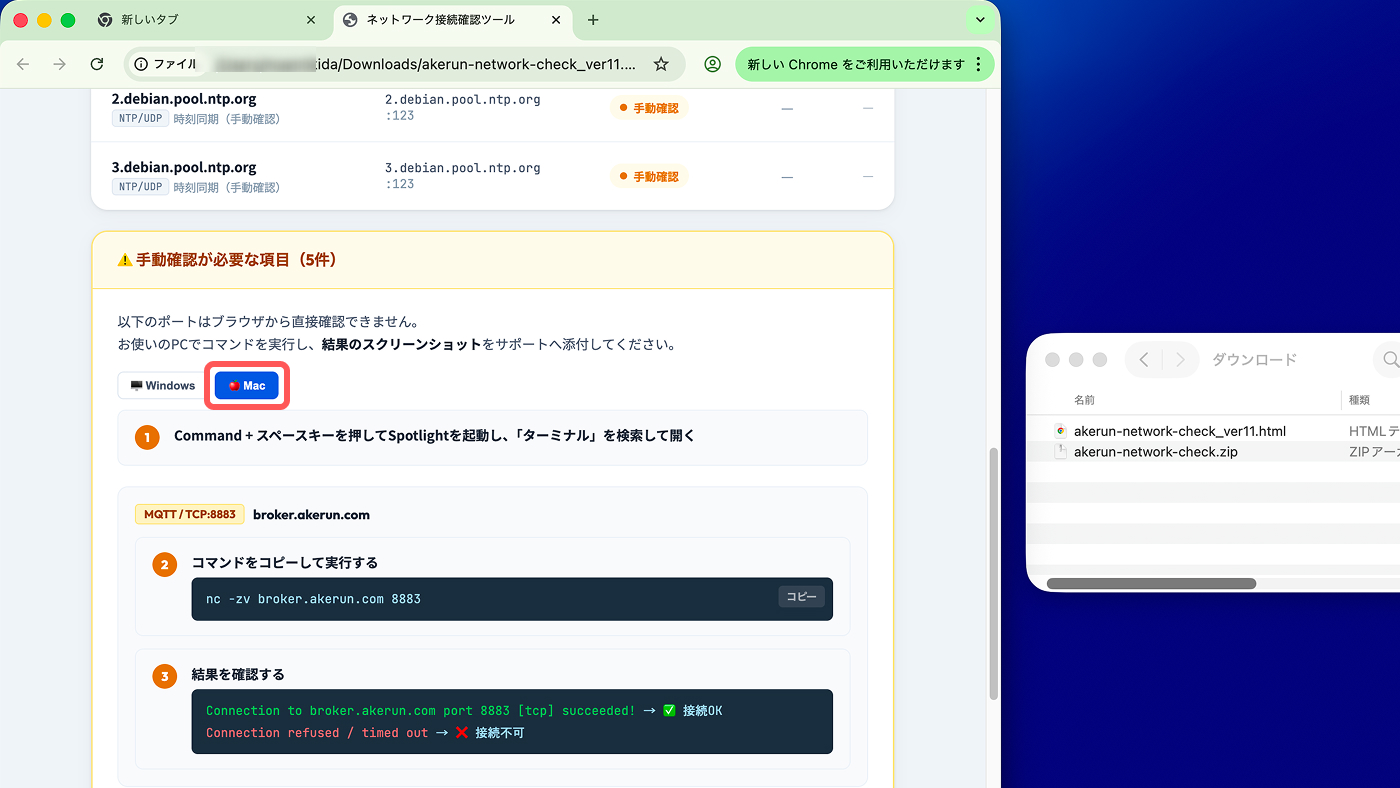Reload the network check page

[x=97, y=64]
